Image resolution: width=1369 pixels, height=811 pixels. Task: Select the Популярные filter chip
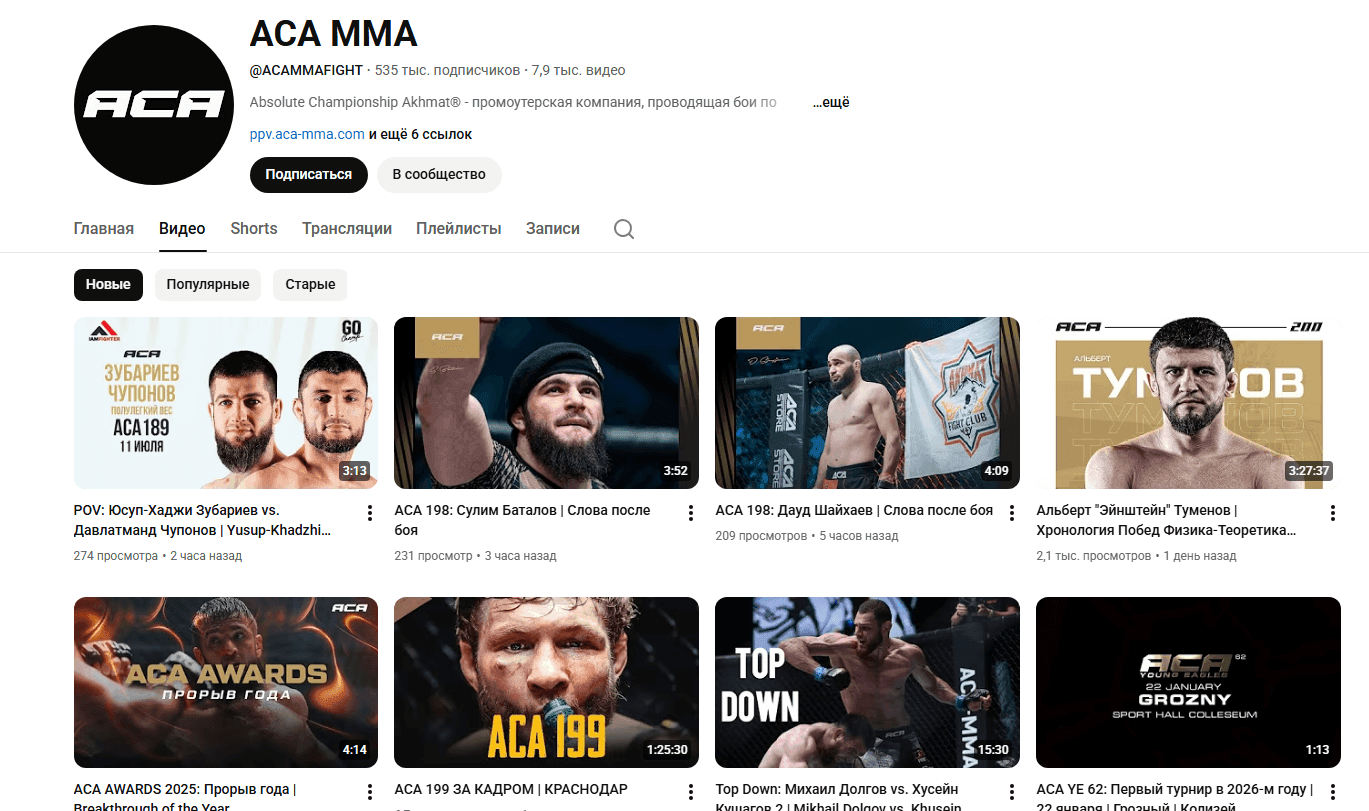point(207,284)
